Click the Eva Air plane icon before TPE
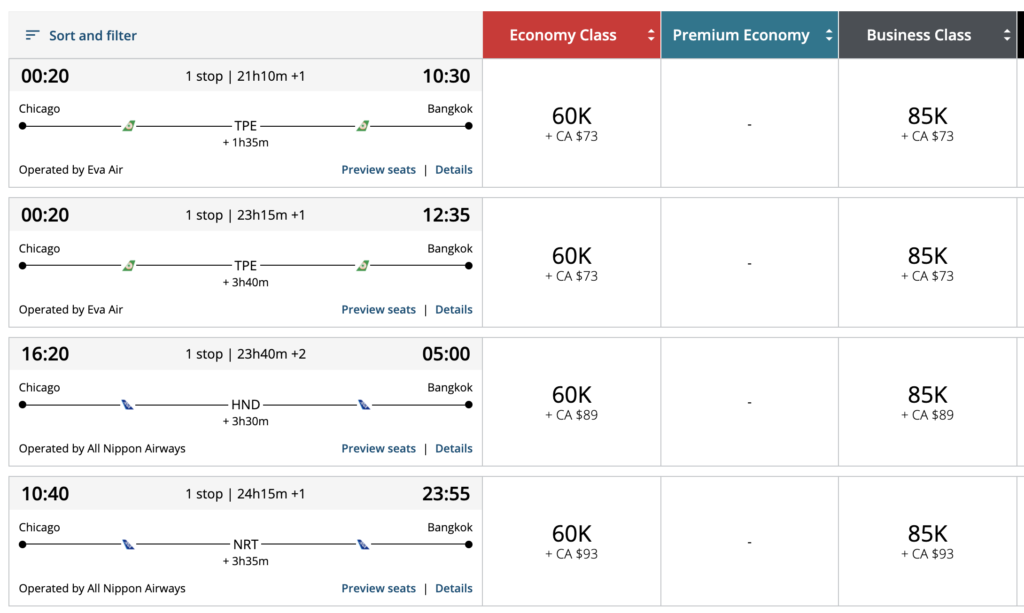The height and width of the screenshot is (613, 1024). [x=127, y=125]
